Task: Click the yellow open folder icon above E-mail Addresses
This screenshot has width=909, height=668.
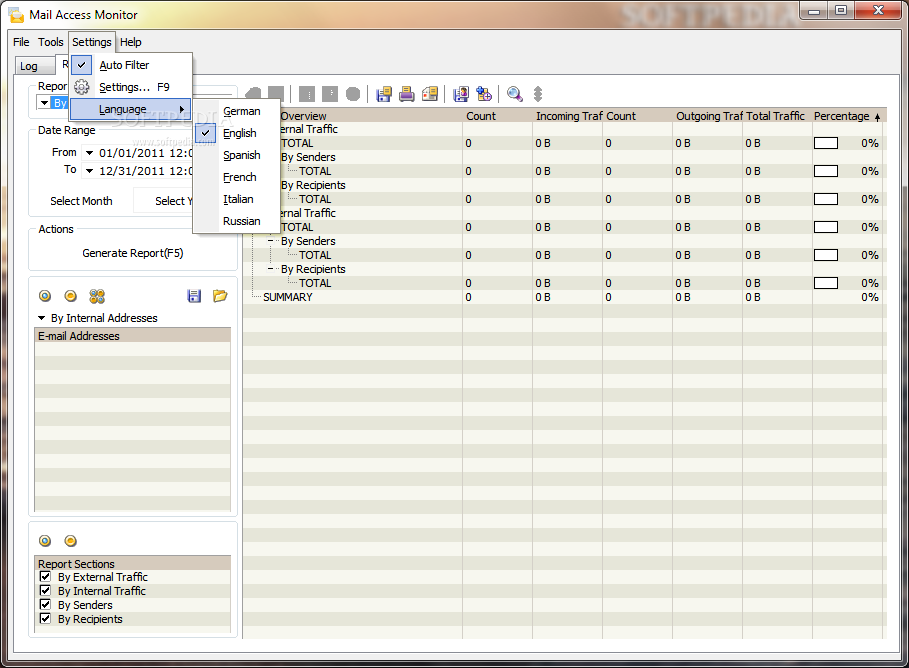Action: [x=220, y=296]
